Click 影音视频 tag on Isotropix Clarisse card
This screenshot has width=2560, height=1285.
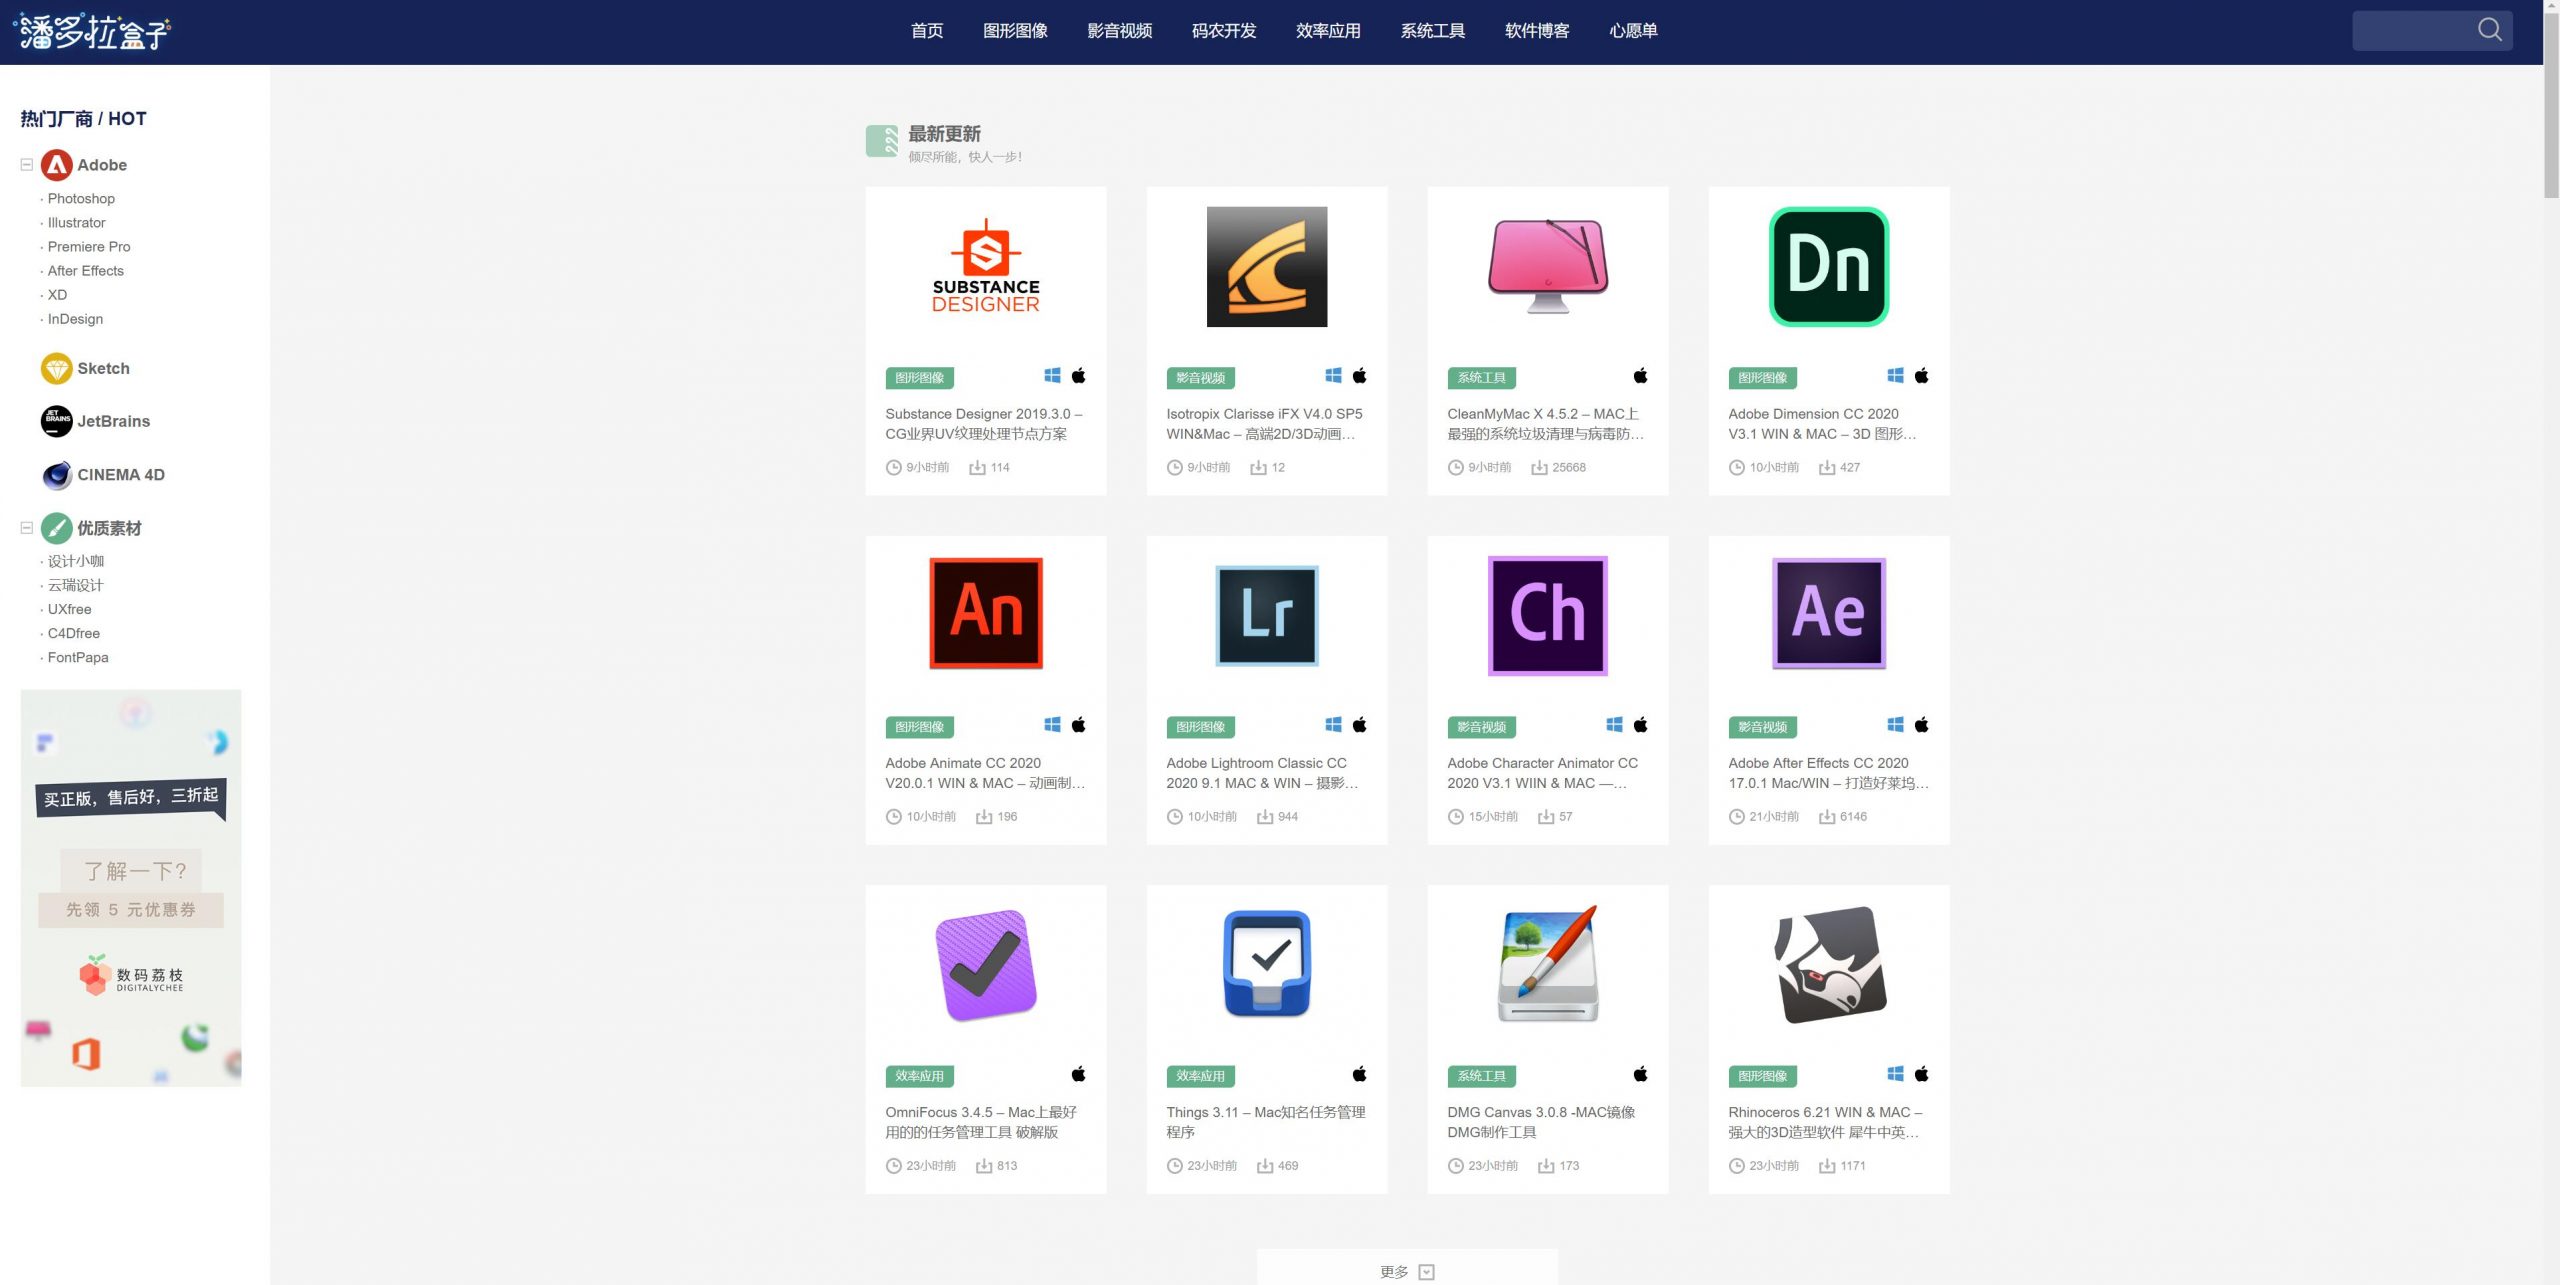[1200, 378]
